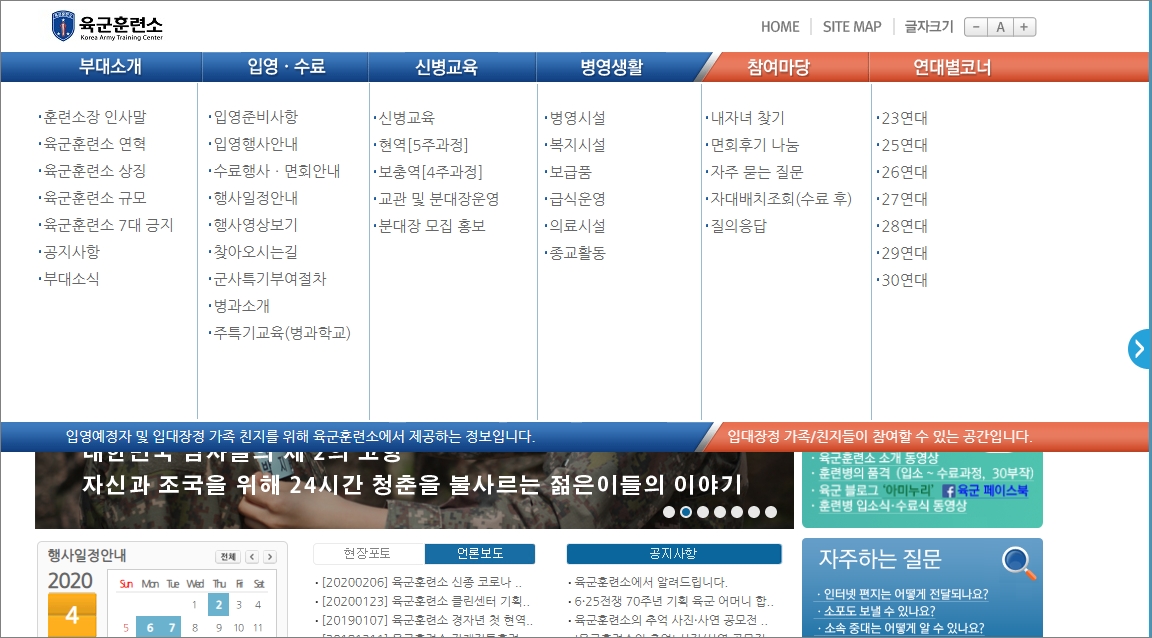The image size is (1152, 638).
Task: Select calendar date 6
Action: click(x=149, y=628)
